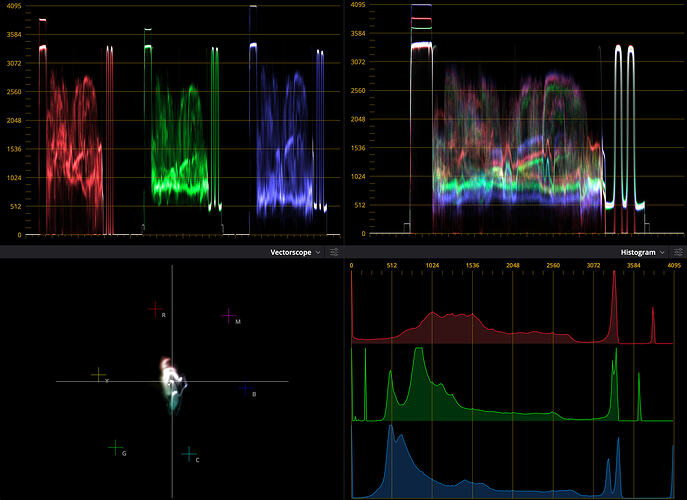This screenshot has width=687, height=500.
Task: Click the 1024 label on waveform scale
Action: [358, 177]
